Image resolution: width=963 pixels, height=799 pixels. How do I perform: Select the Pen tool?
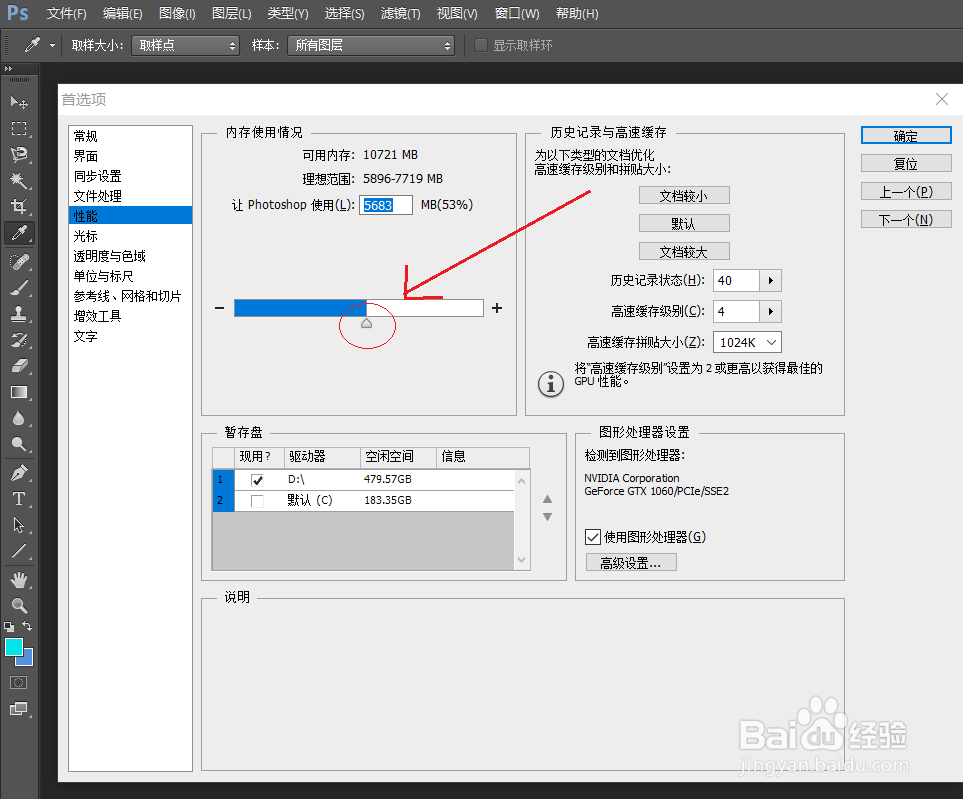(x=18, y=473)
